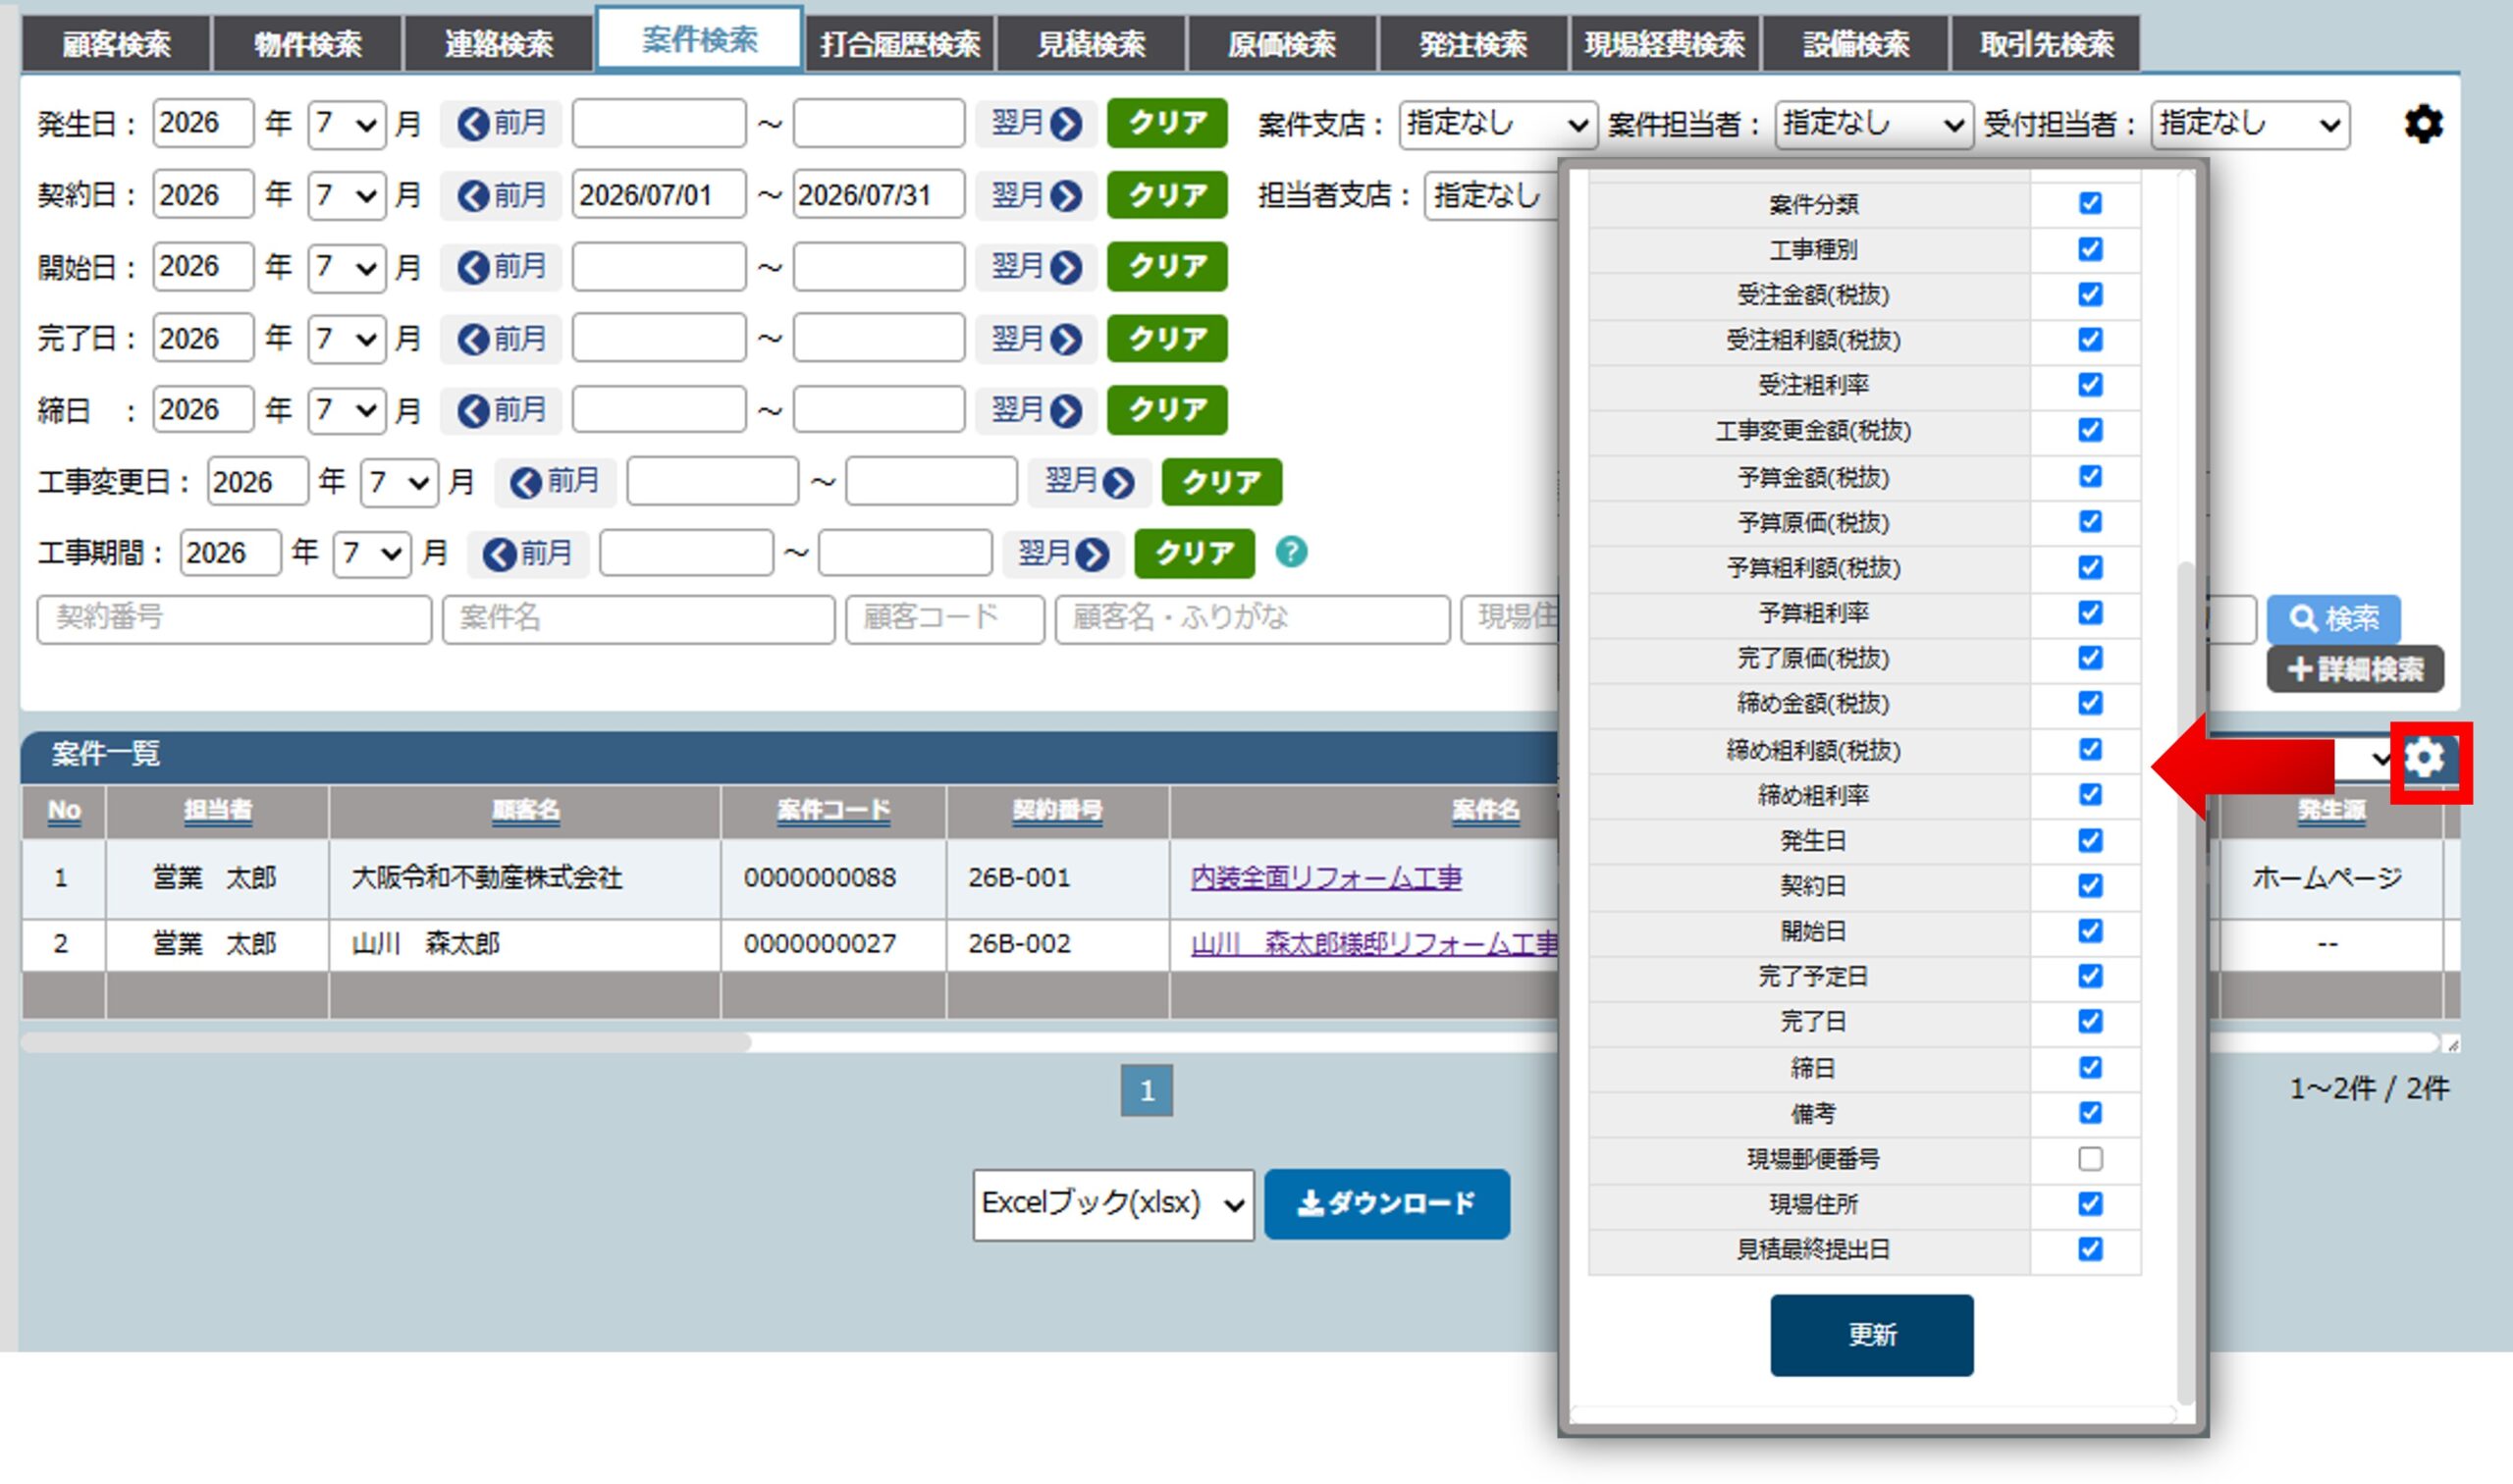
Task: Open the 担当者支店 dropdown
Action: click(x=1491, y=196)
